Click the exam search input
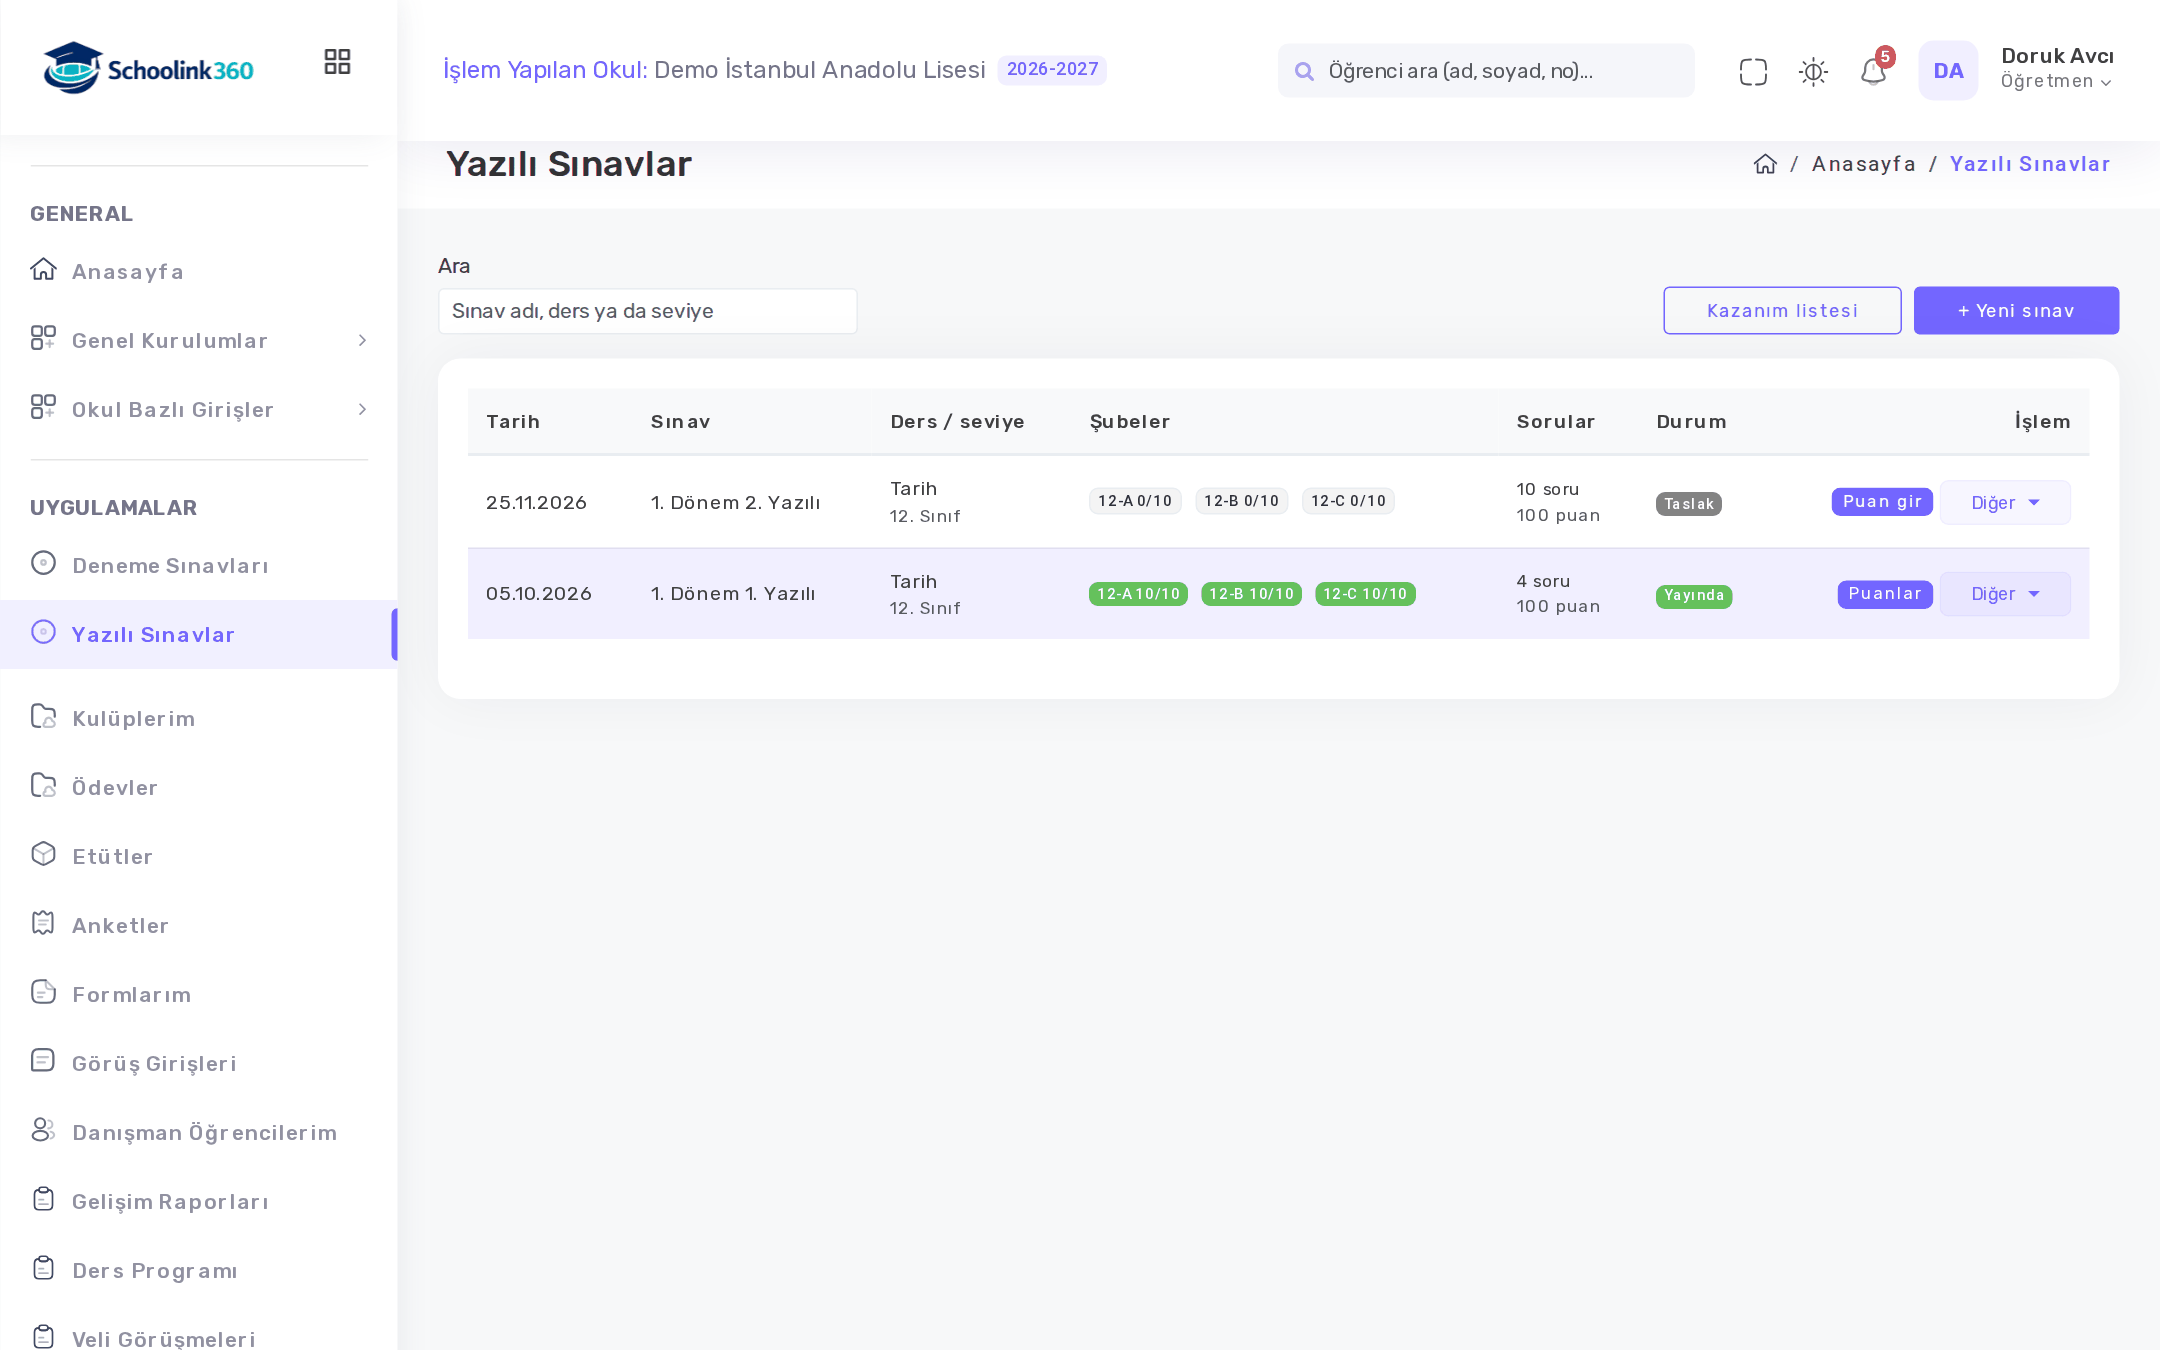 [647, 311]
